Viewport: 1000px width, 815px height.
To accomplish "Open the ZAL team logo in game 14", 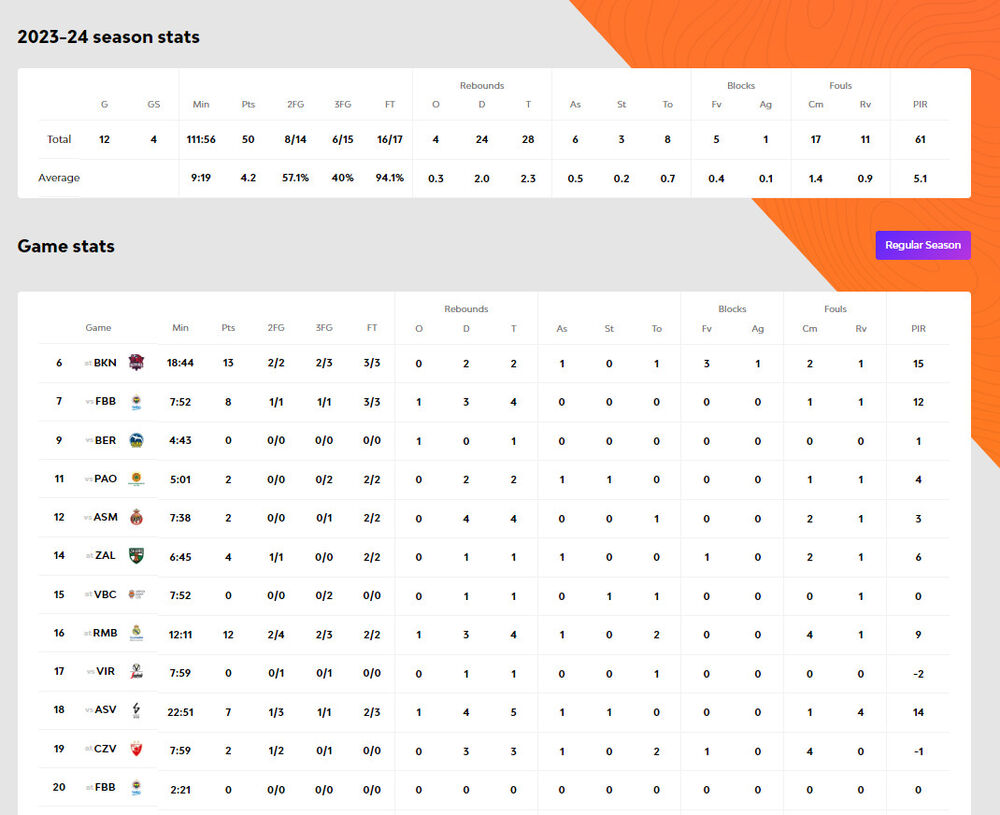I will 136,556.
